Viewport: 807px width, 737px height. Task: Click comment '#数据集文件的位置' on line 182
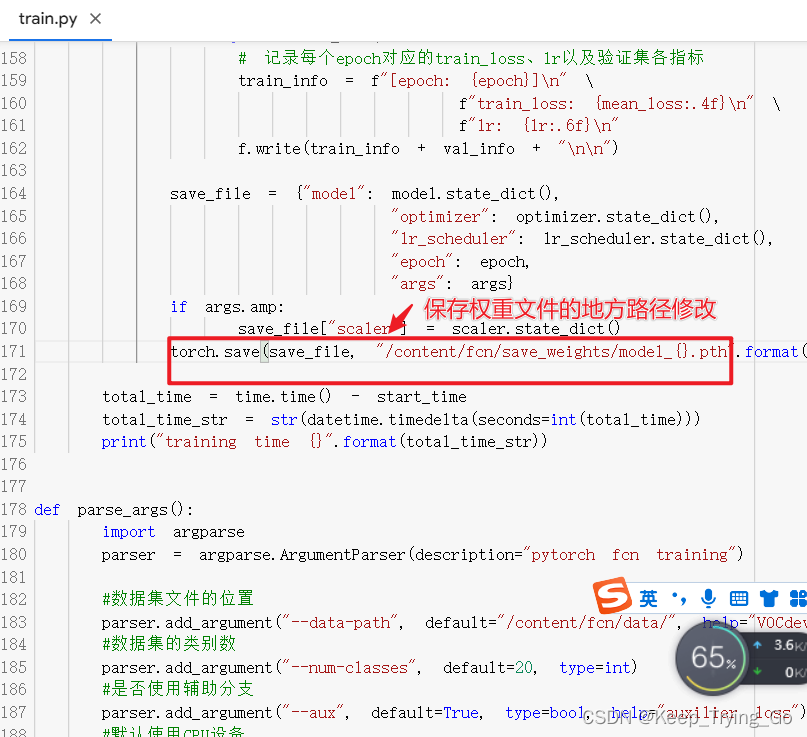coord(178,599)
